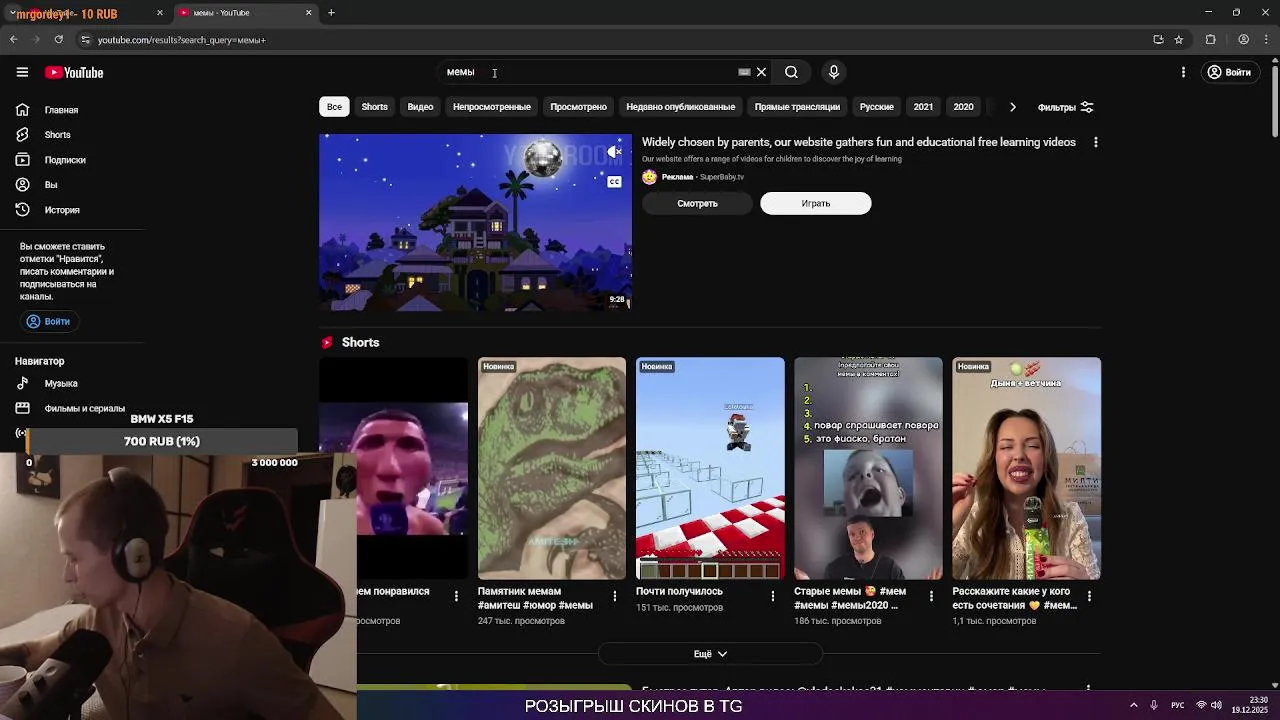Toggle captions CC on ad preview
This screenshot has height=720, width=1280.
pyautogui.click(x=615, y=181)
